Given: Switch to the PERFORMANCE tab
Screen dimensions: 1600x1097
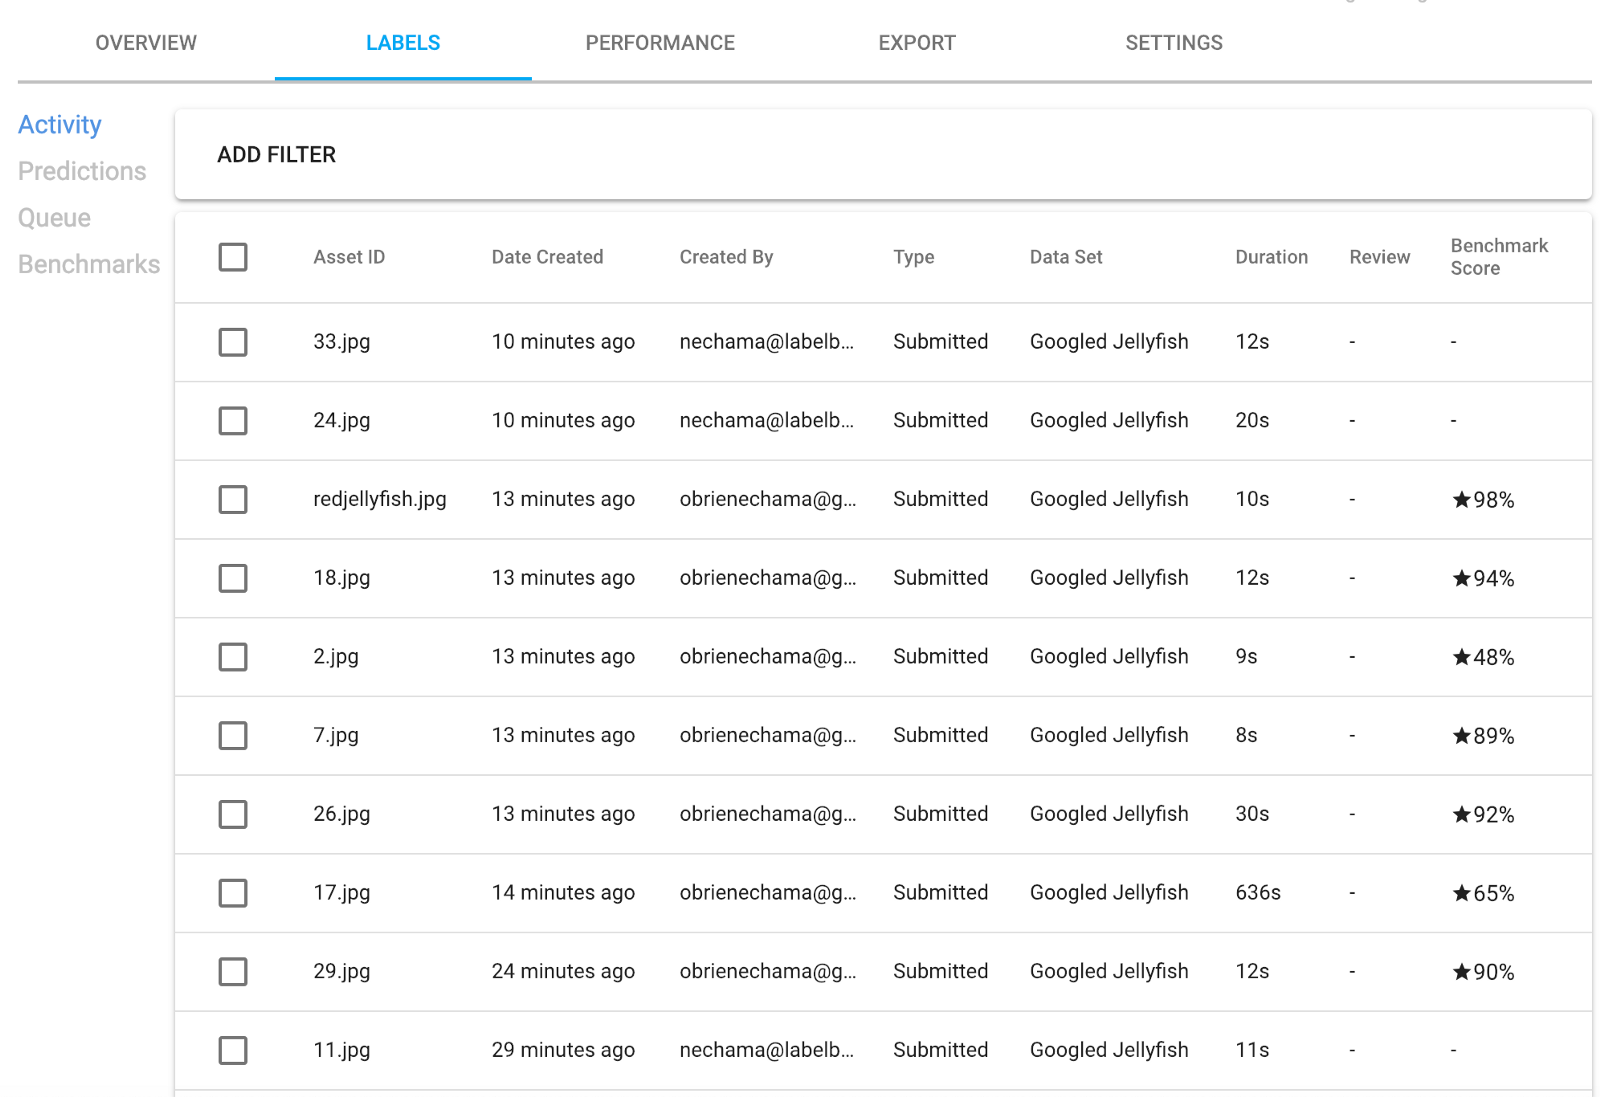Looking at the screenshot, I should point(660,43).
